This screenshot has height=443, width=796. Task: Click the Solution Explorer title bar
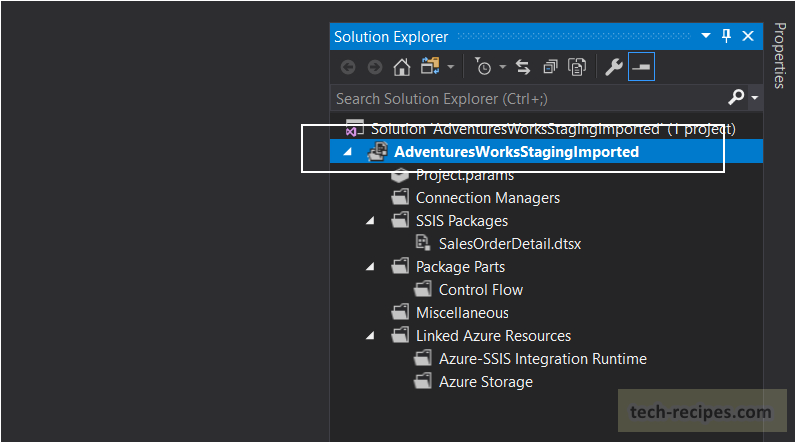546,36
